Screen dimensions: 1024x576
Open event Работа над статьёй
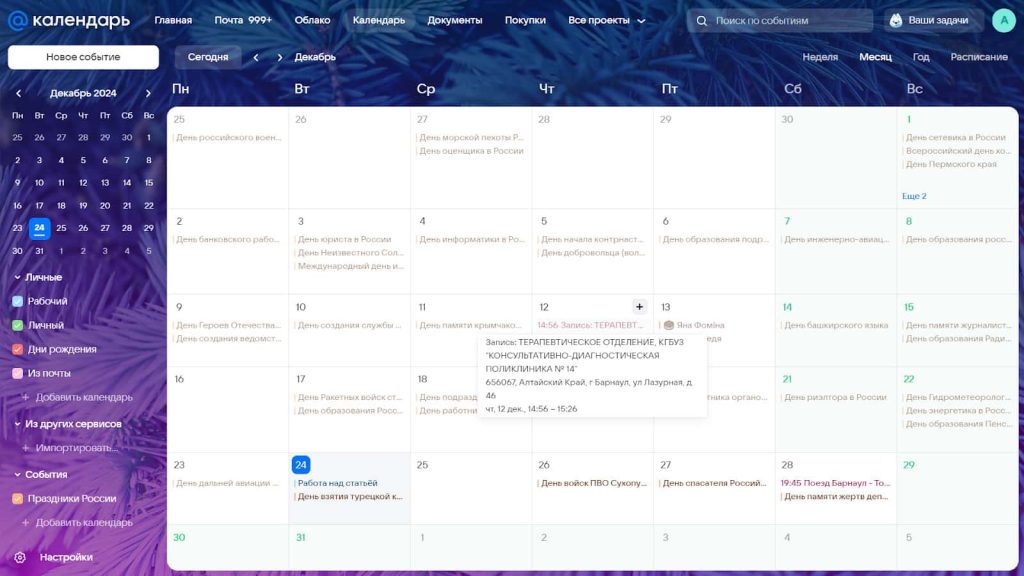click(337, 483)
